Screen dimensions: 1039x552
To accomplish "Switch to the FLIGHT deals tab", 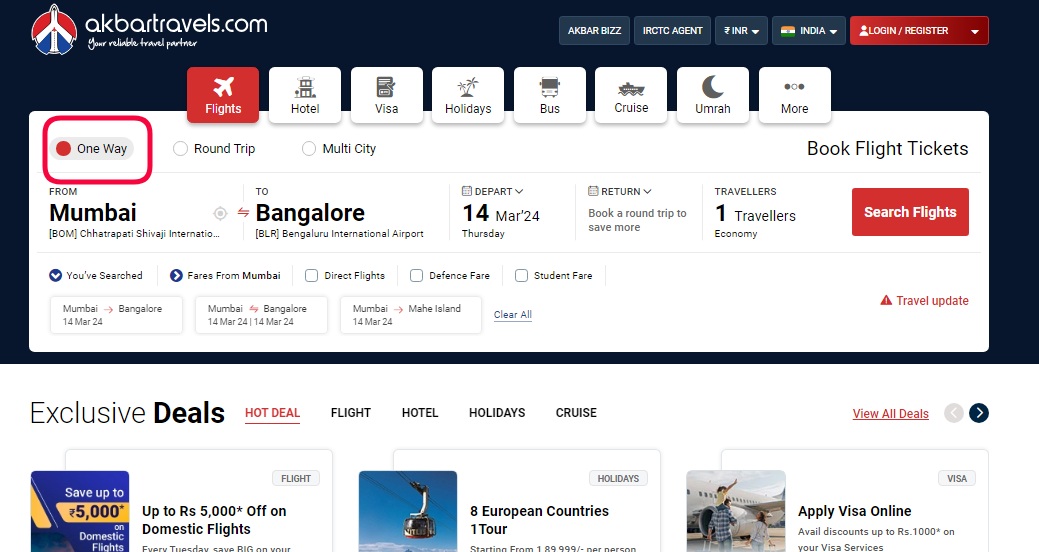I will coord(351,413).
